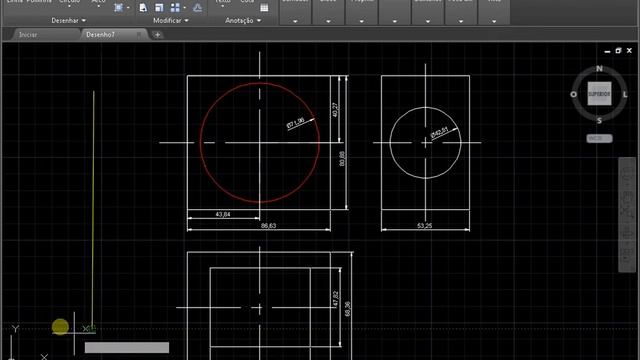Switch to the Iniciar tab

pos(28,35)
